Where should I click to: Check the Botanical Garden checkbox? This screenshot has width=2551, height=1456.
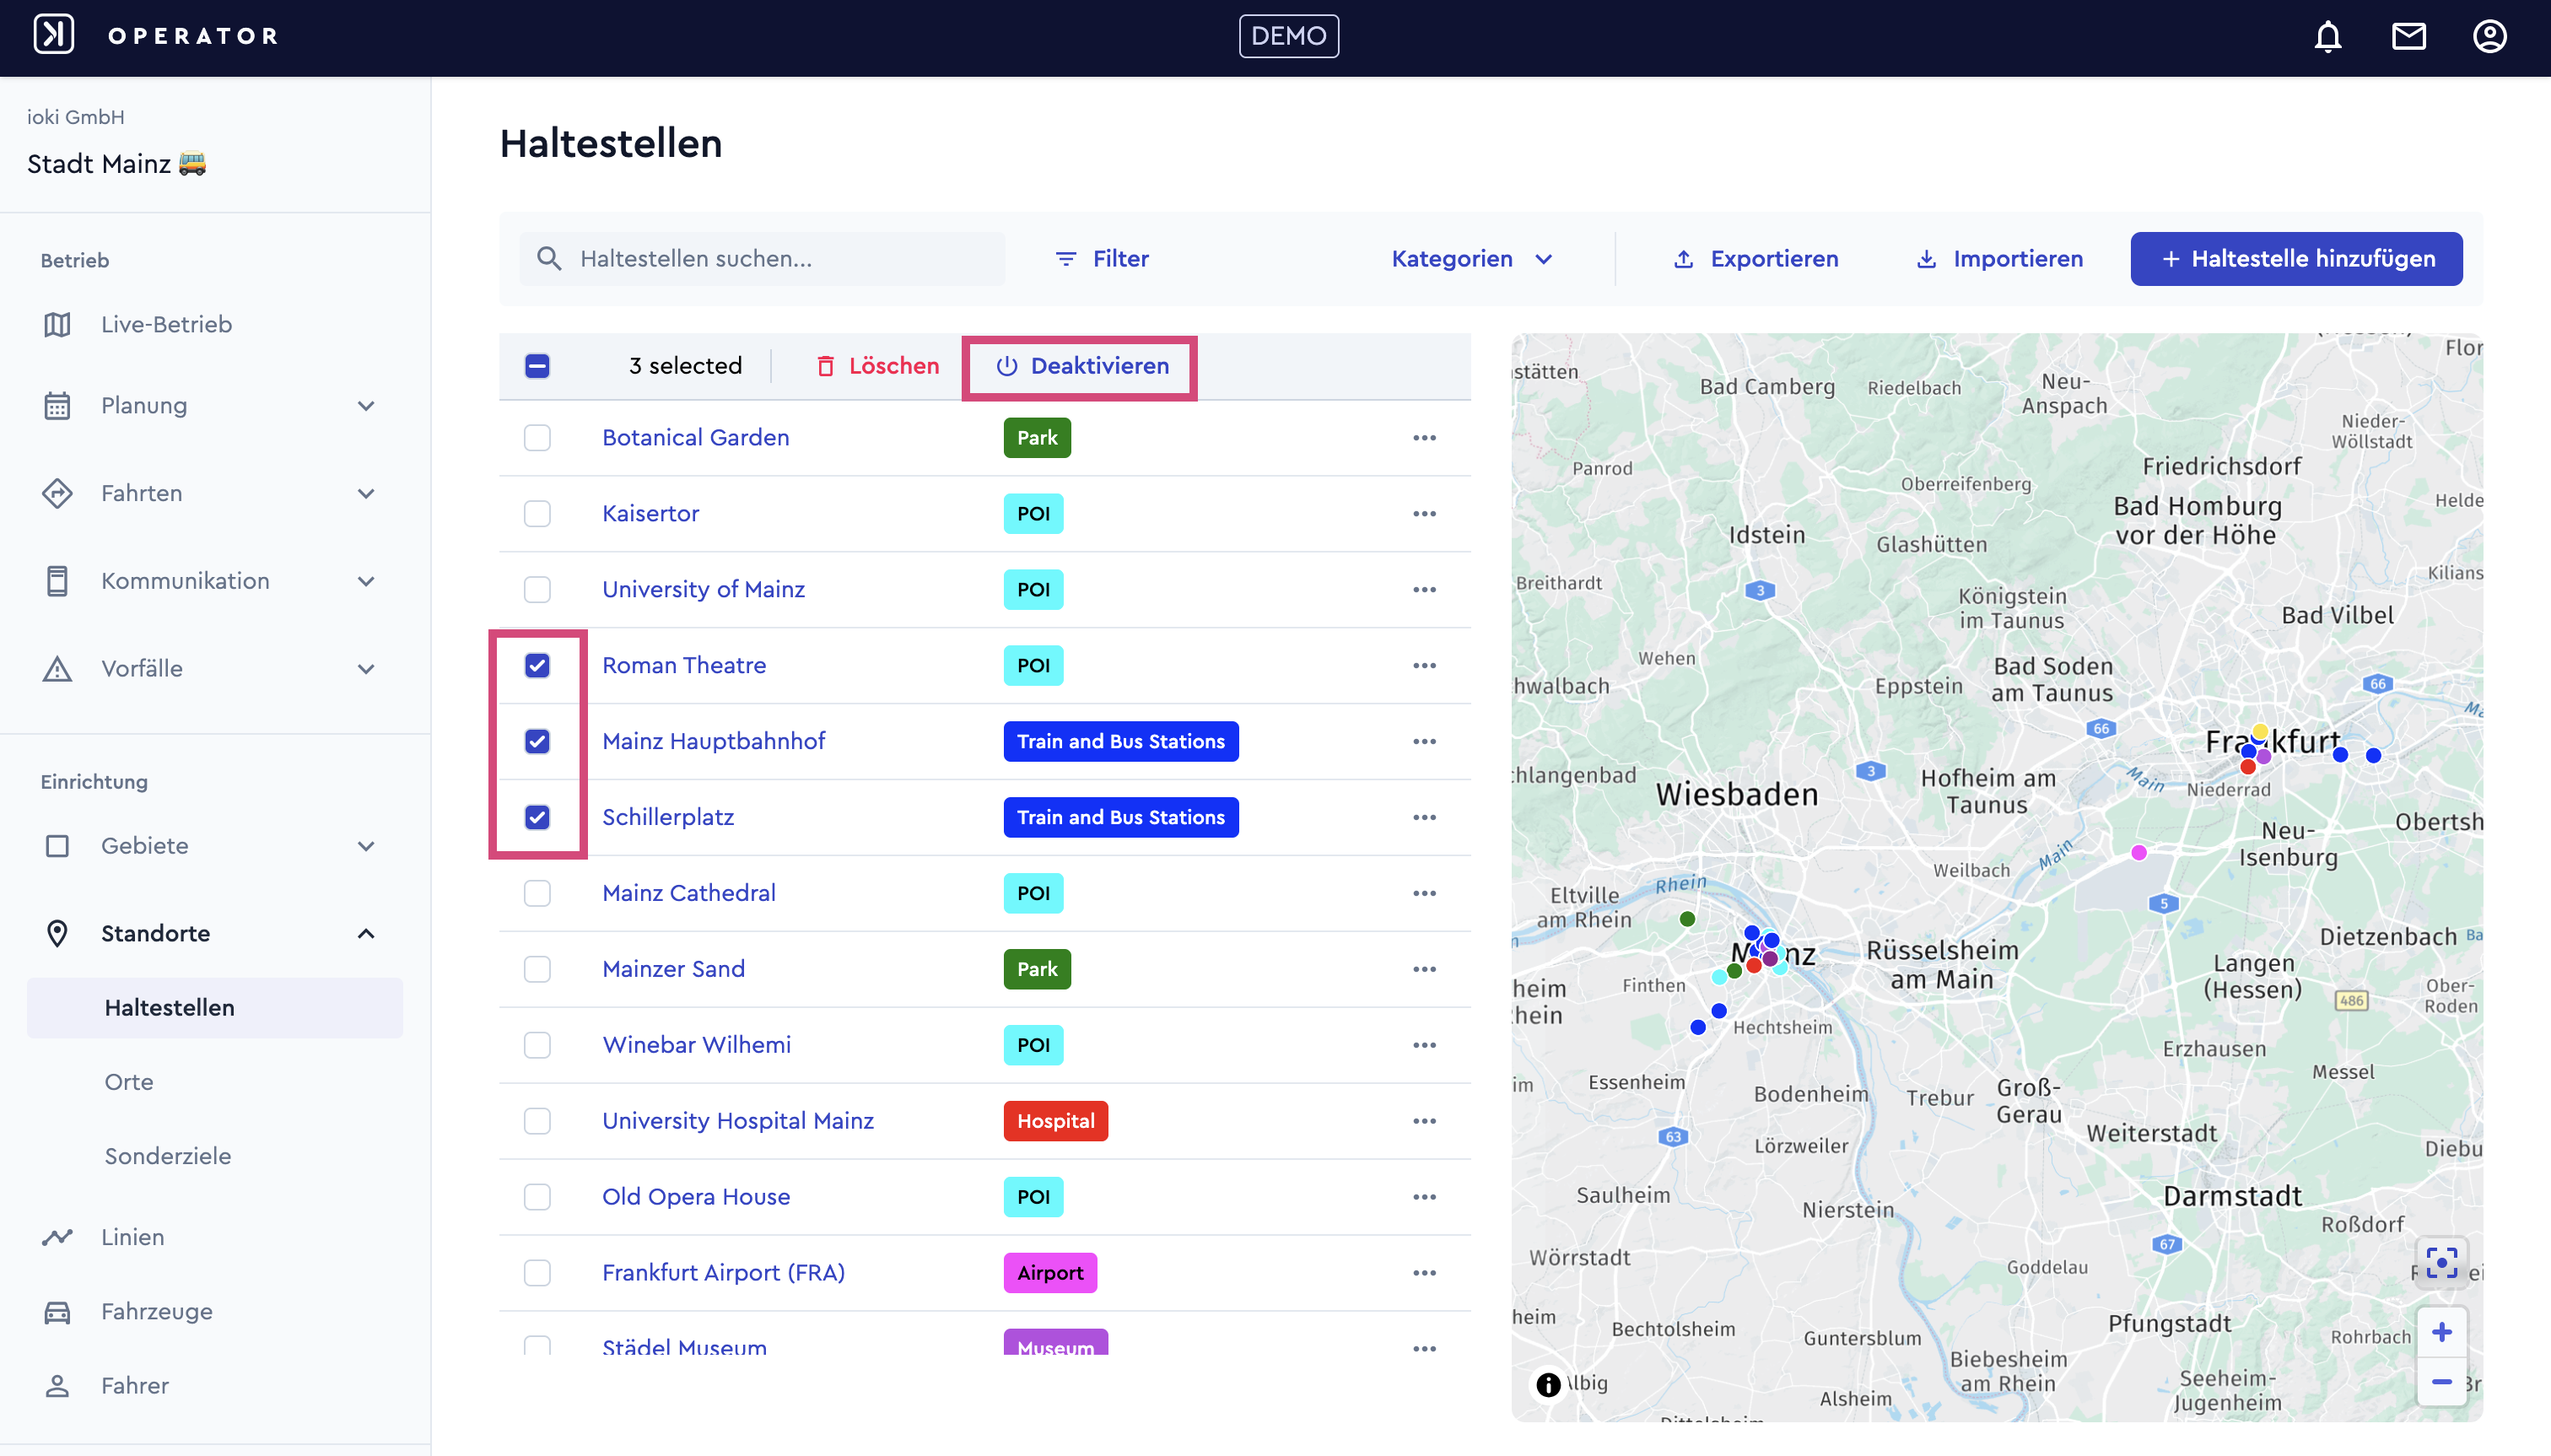pyautogui.click(x=537, y=438)
